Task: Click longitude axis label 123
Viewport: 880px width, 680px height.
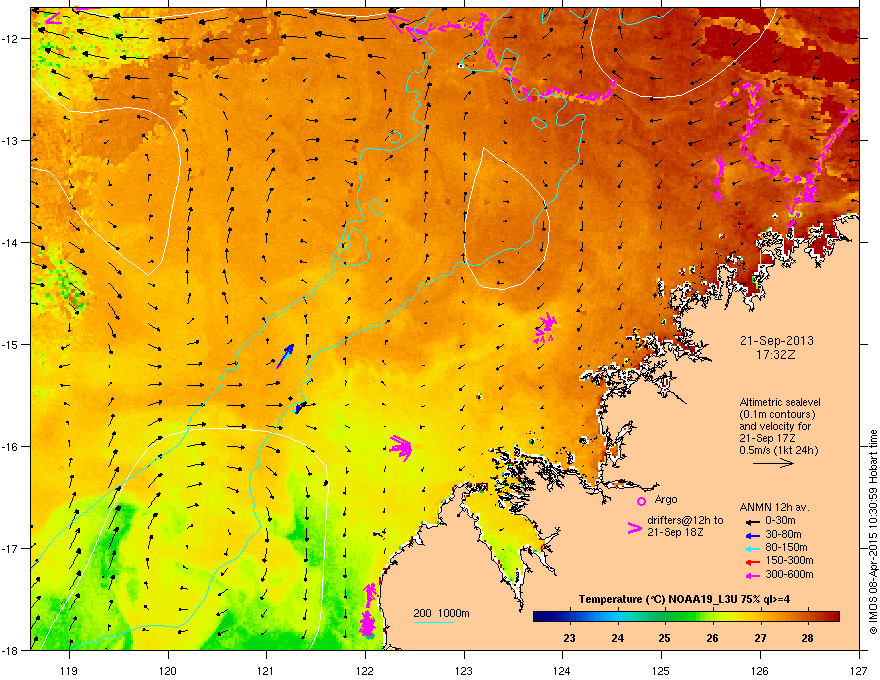Action: point(464,670)
